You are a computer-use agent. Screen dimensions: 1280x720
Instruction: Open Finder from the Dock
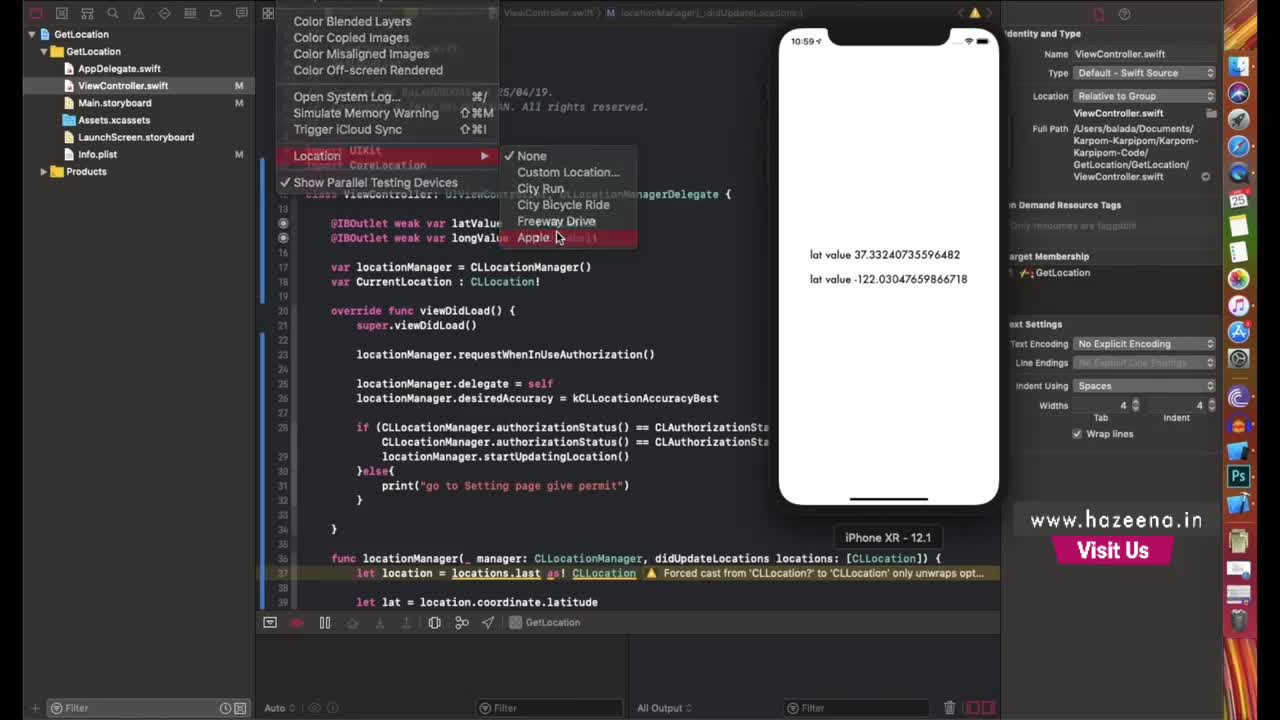[x=1239, y=67]
